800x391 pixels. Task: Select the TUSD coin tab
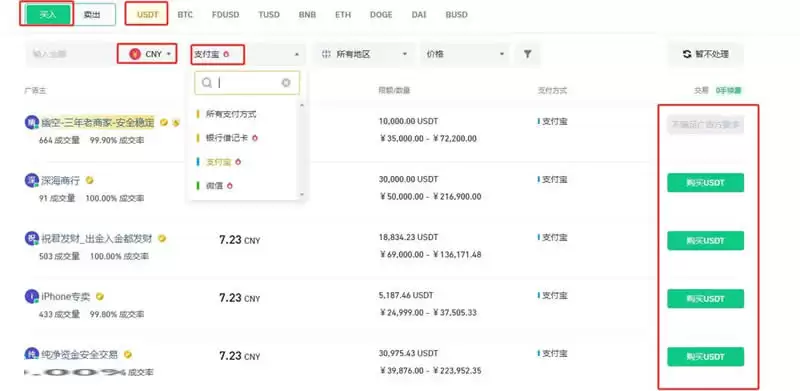(x=269, y=15)
